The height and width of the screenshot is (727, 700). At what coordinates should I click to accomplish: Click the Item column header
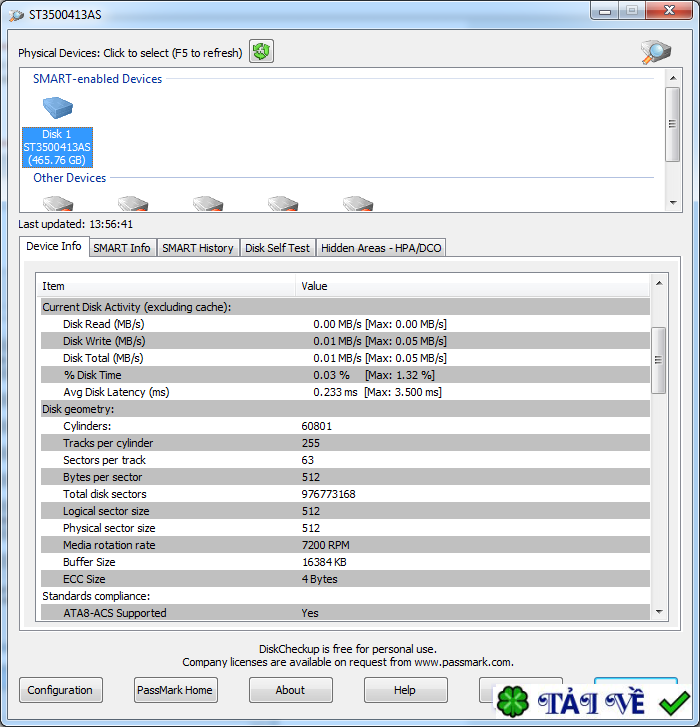166,286
